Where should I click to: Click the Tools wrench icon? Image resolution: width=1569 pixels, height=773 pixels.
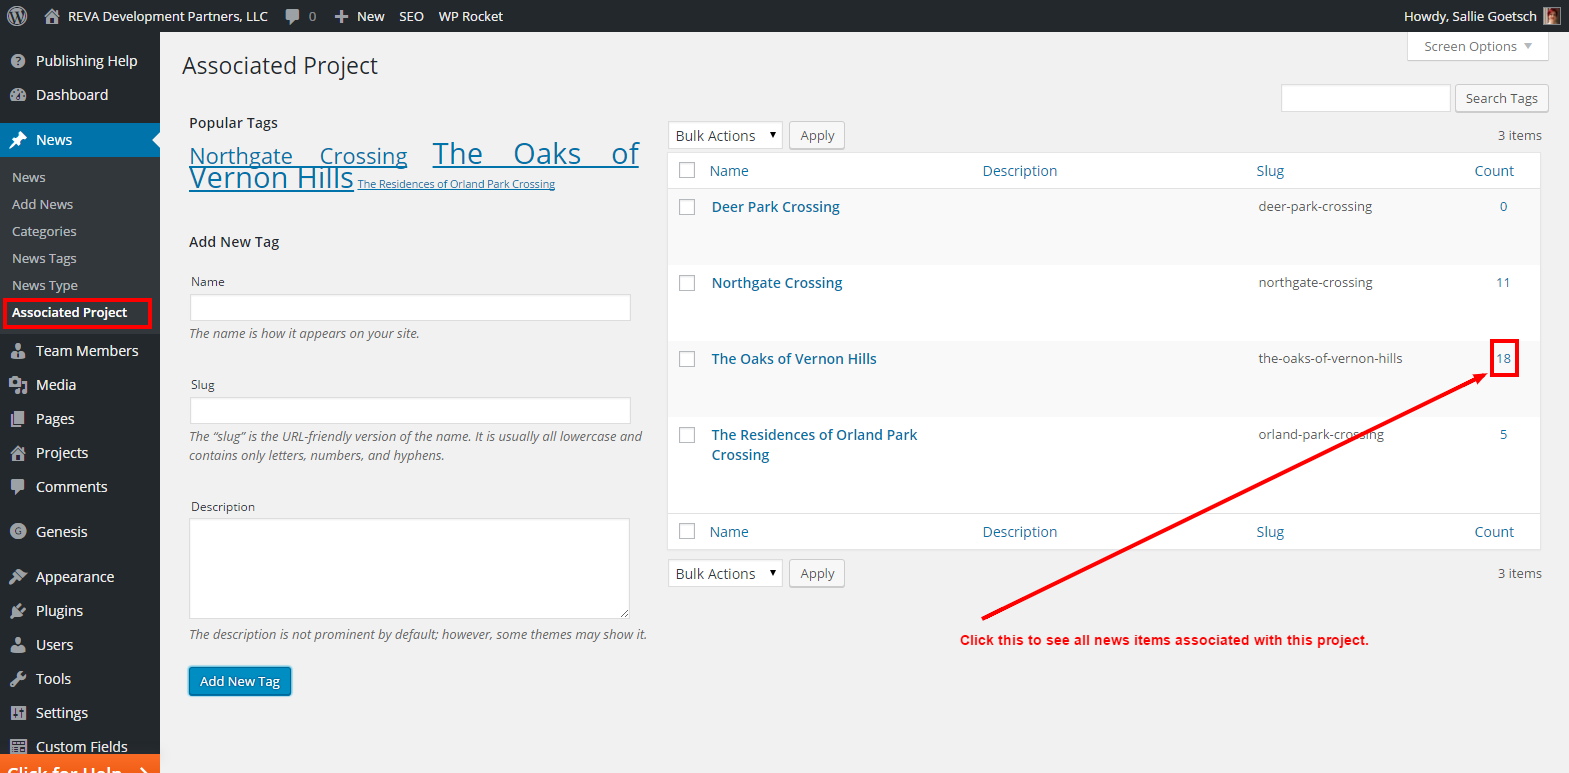point(18,679)
